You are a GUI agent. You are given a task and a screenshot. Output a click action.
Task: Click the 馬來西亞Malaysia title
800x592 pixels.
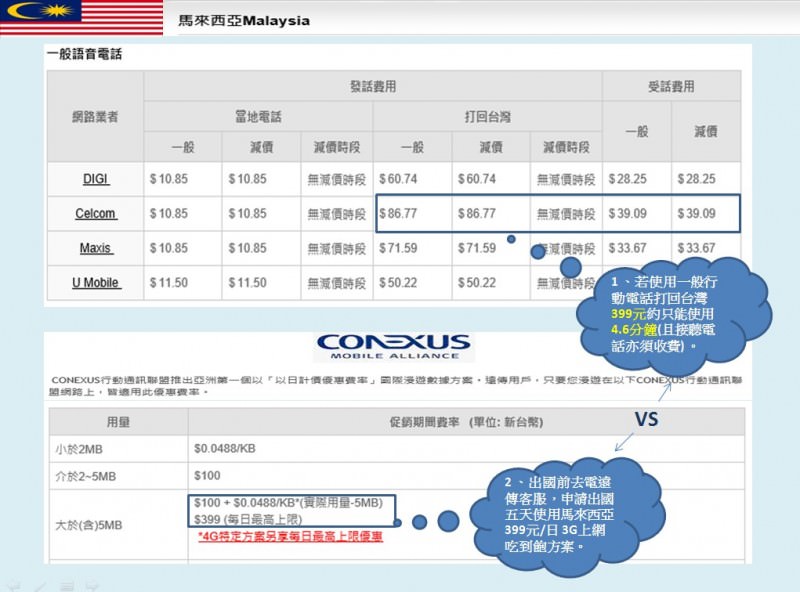(x=244, y=21)
